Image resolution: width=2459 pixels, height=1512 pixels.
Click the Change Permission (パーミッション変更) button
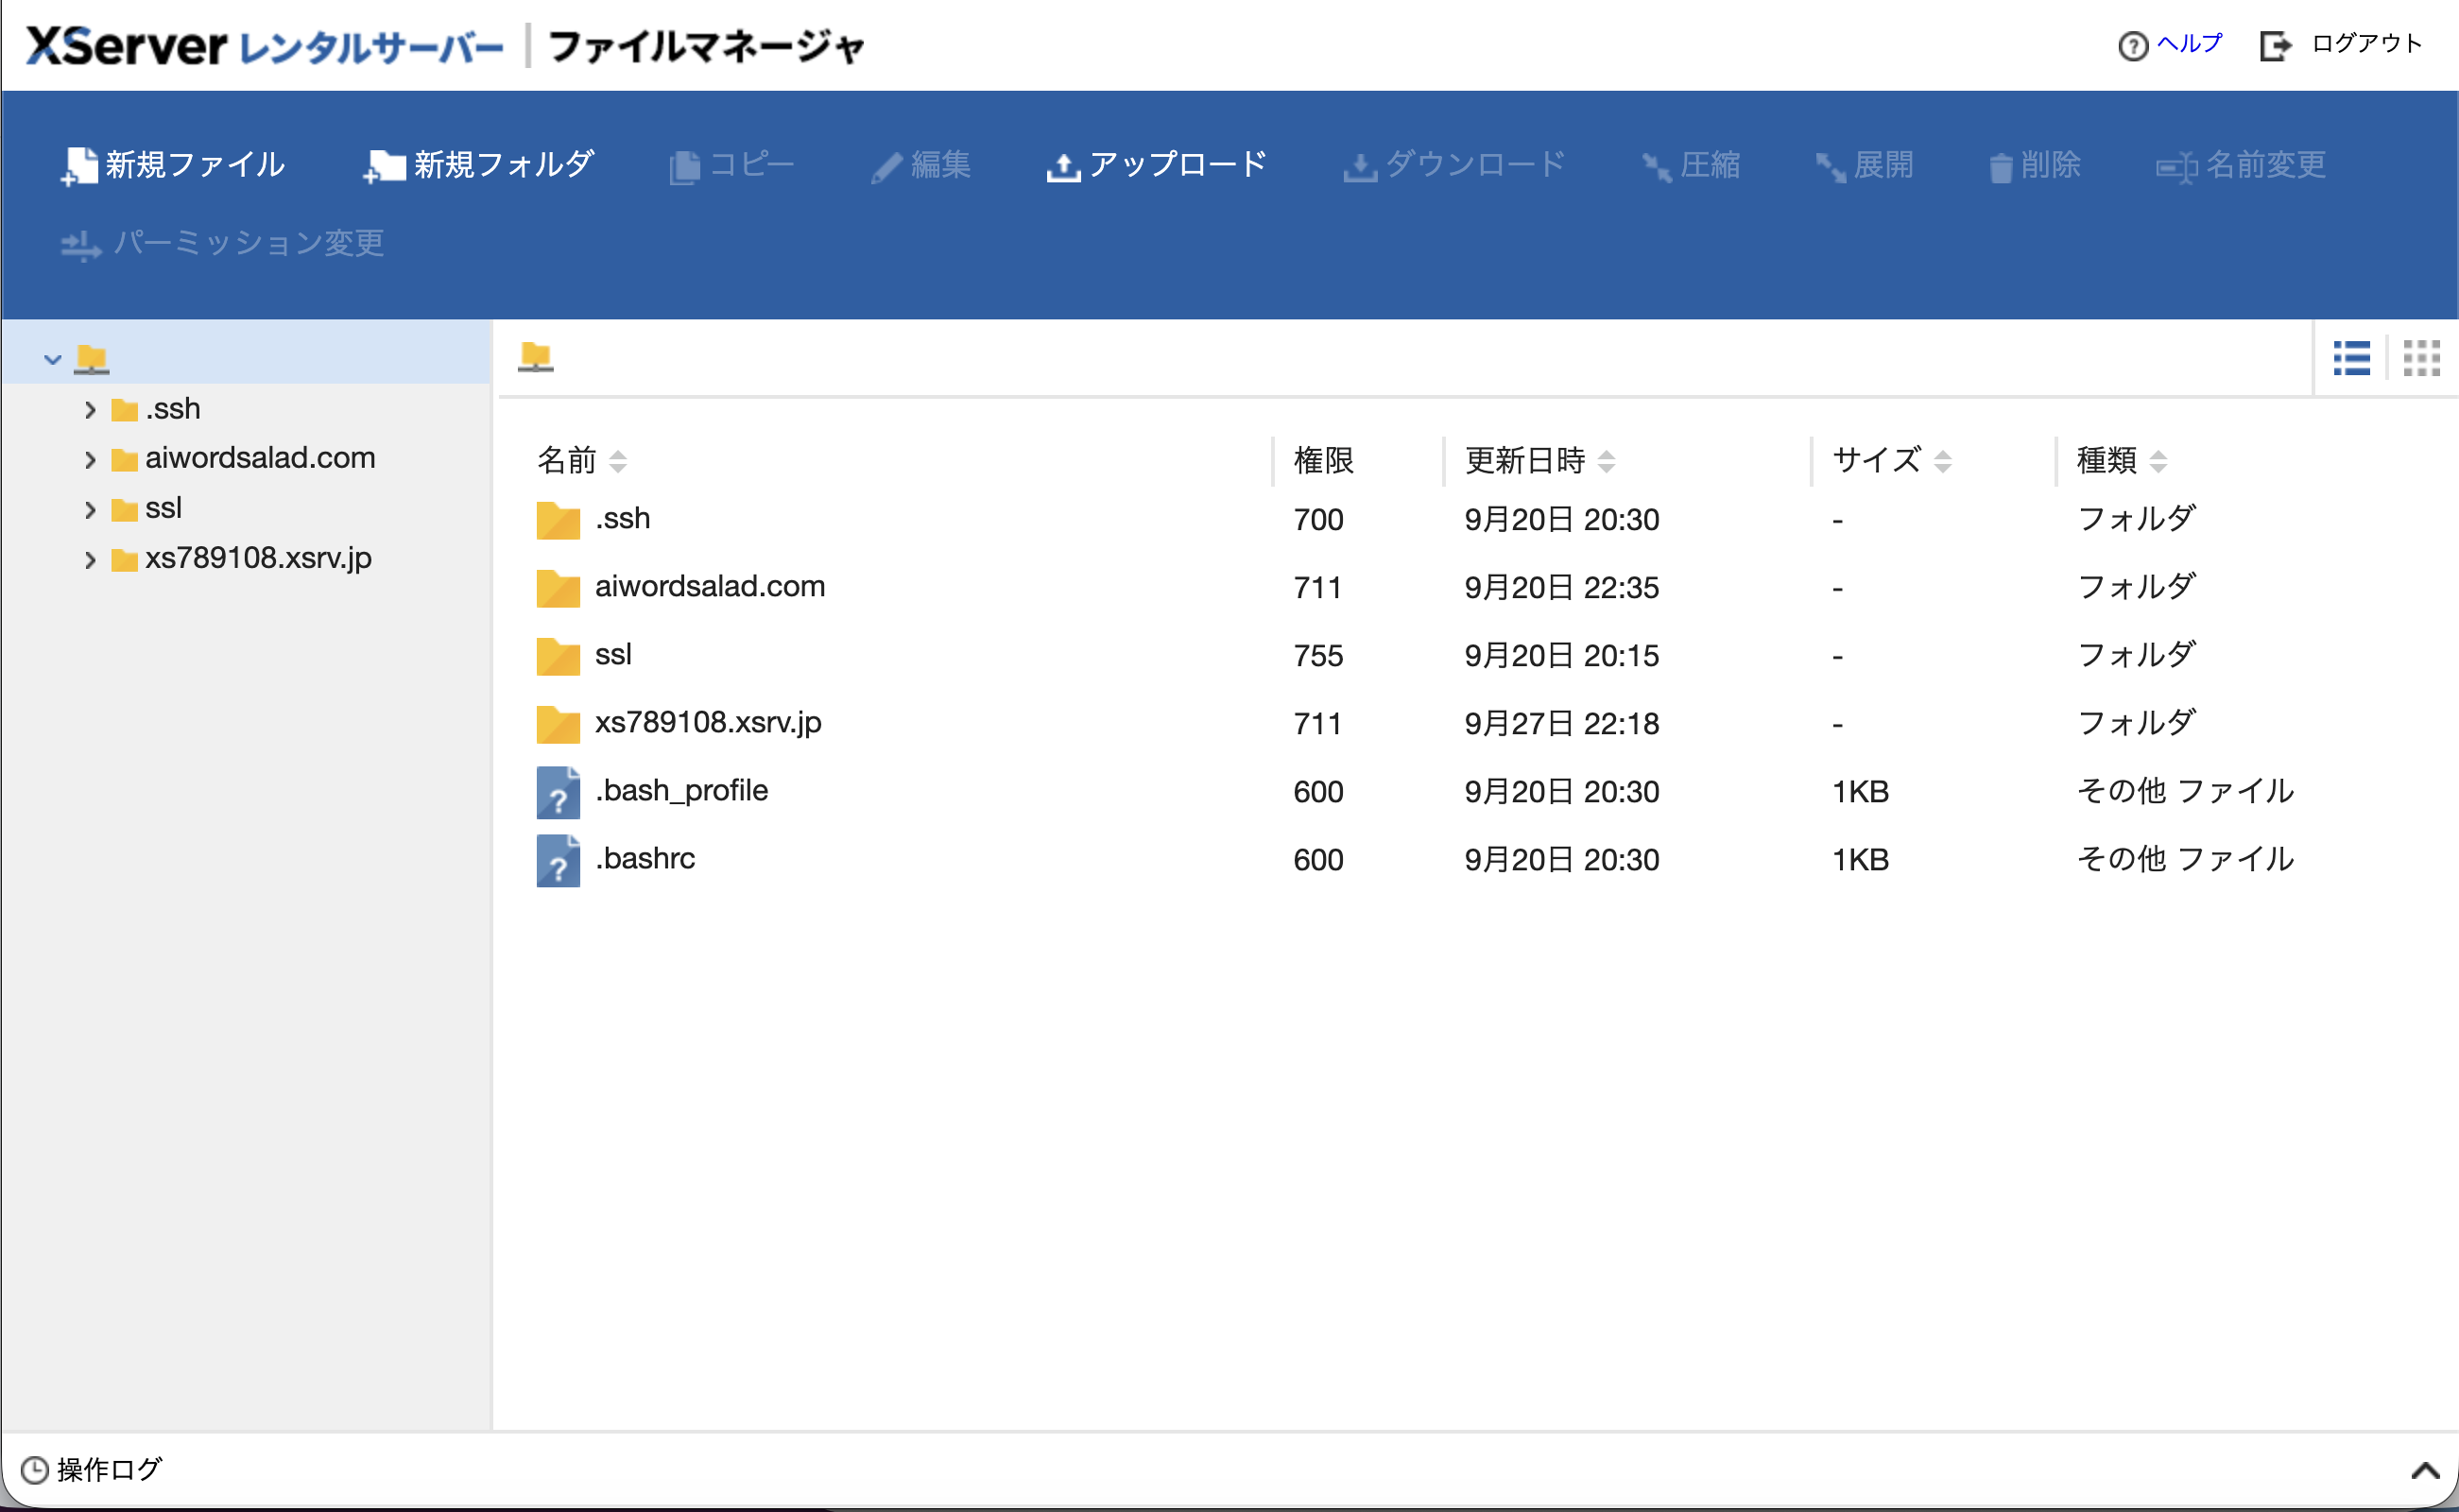pyautogui.click(x=222, y=243)
